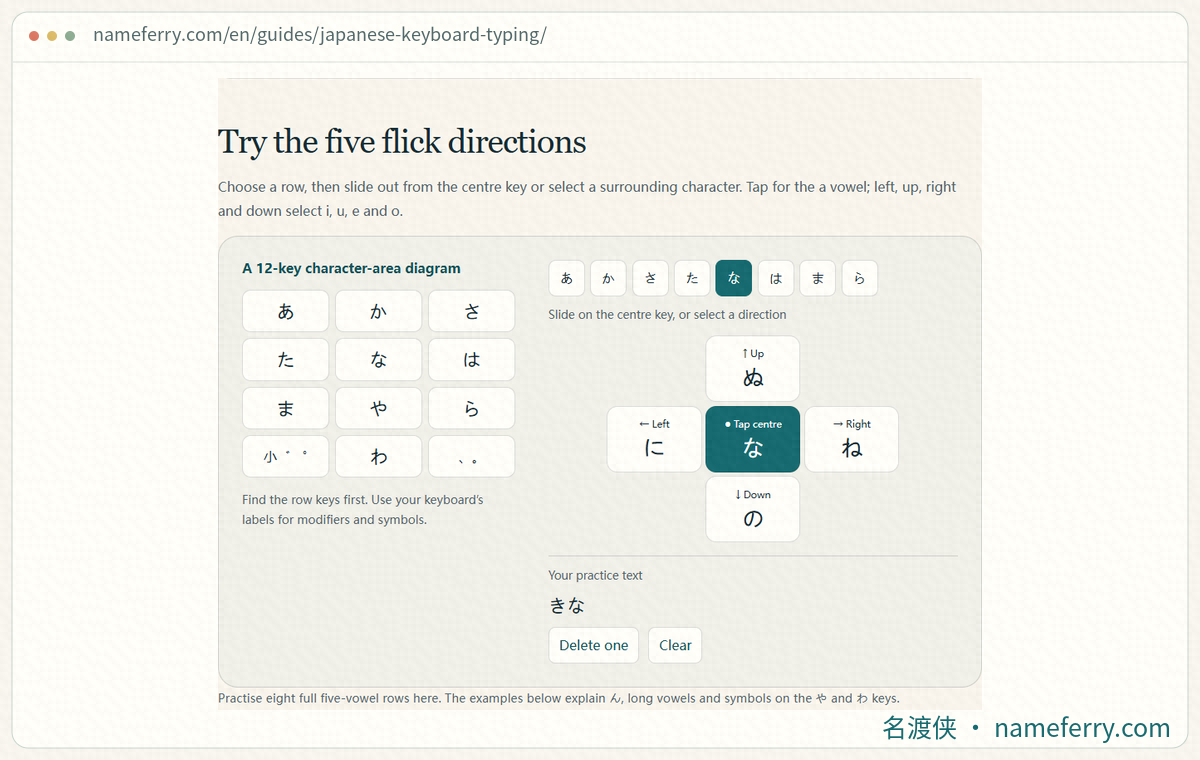The width and height of the screenshot is (1200, 760).
Task: Click the browser address bar URL
Action: (x=320, y=35)
